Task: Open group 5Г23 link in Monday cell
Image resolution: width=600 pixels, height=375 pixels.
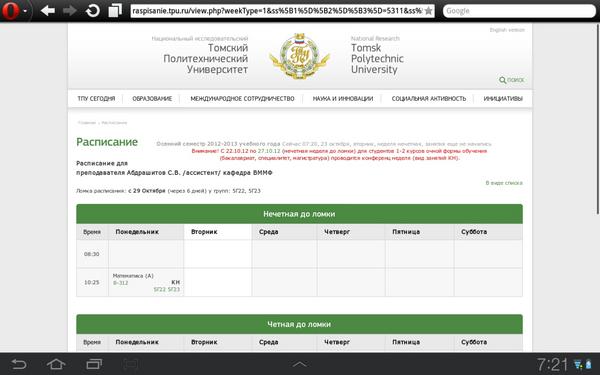Action: pyautogui.click(x=173, y=290)
